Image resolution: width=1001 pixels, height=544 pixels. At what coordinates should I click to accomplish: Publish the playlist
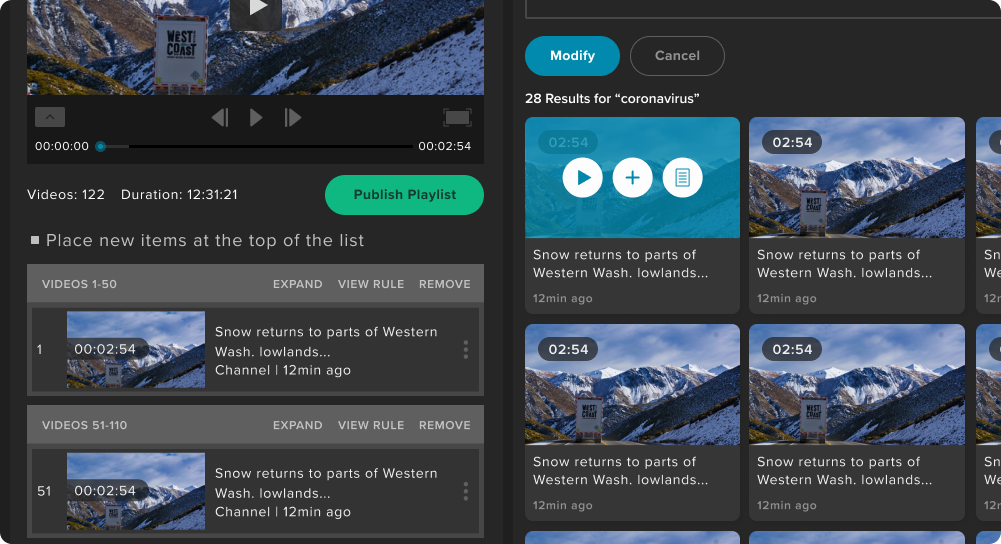(404, 195)
